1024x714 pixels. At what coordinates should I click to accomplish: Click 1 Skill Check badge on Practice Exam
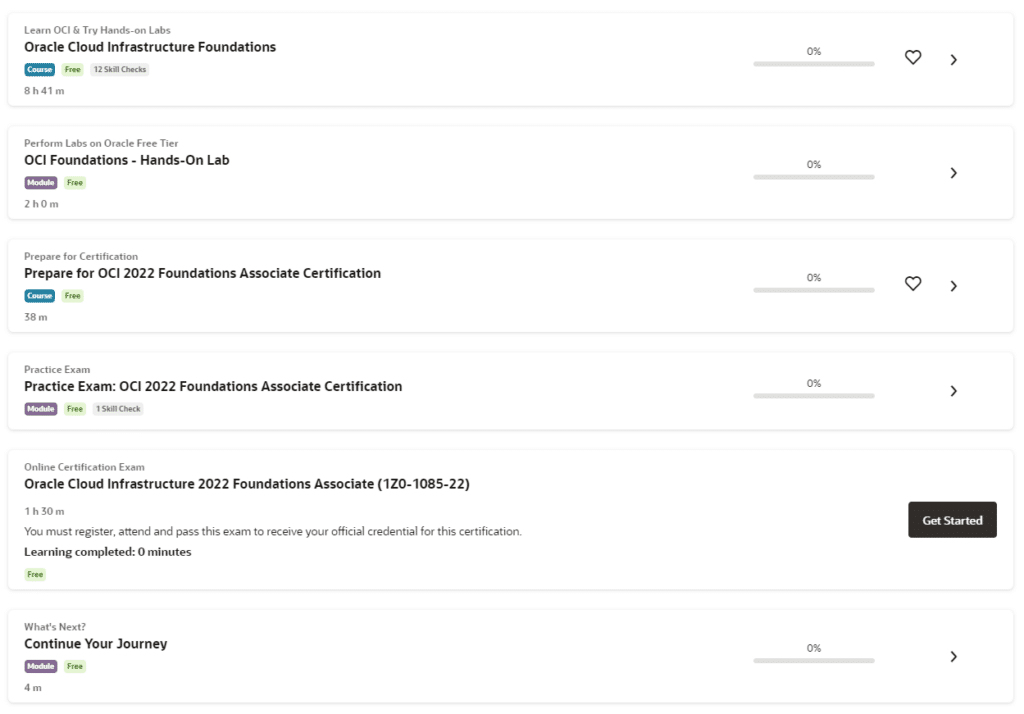coord(118,409)
